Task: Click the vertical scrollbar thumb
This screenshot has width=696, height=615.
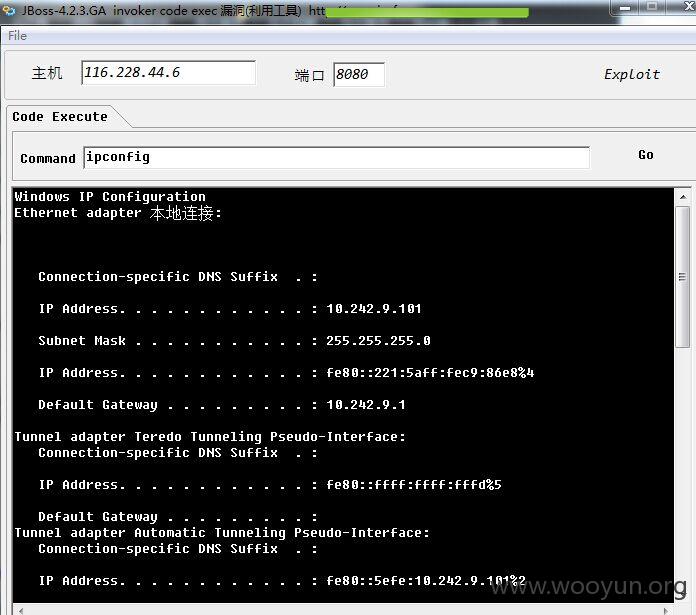Action: click(682, 277)
